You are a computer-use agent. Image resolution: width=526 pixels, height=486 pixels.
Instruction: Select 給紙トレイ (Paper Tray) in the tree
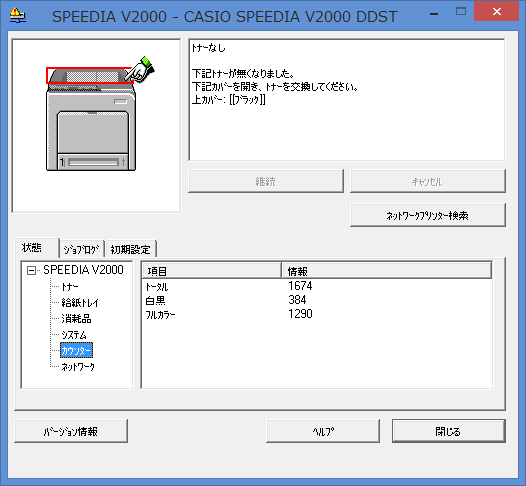point(80,303)
